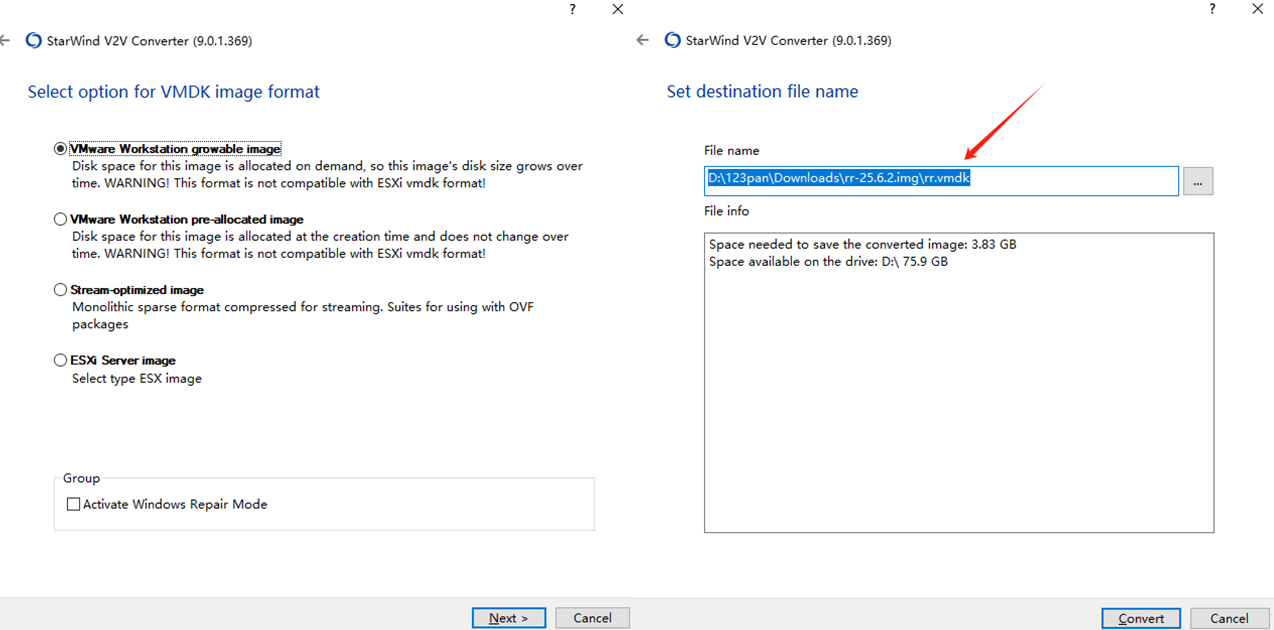Viewport: 1274px width, 630px height.
Task: Click the 'File info' label
Action: pyautogui.click(x=727, y=211)
